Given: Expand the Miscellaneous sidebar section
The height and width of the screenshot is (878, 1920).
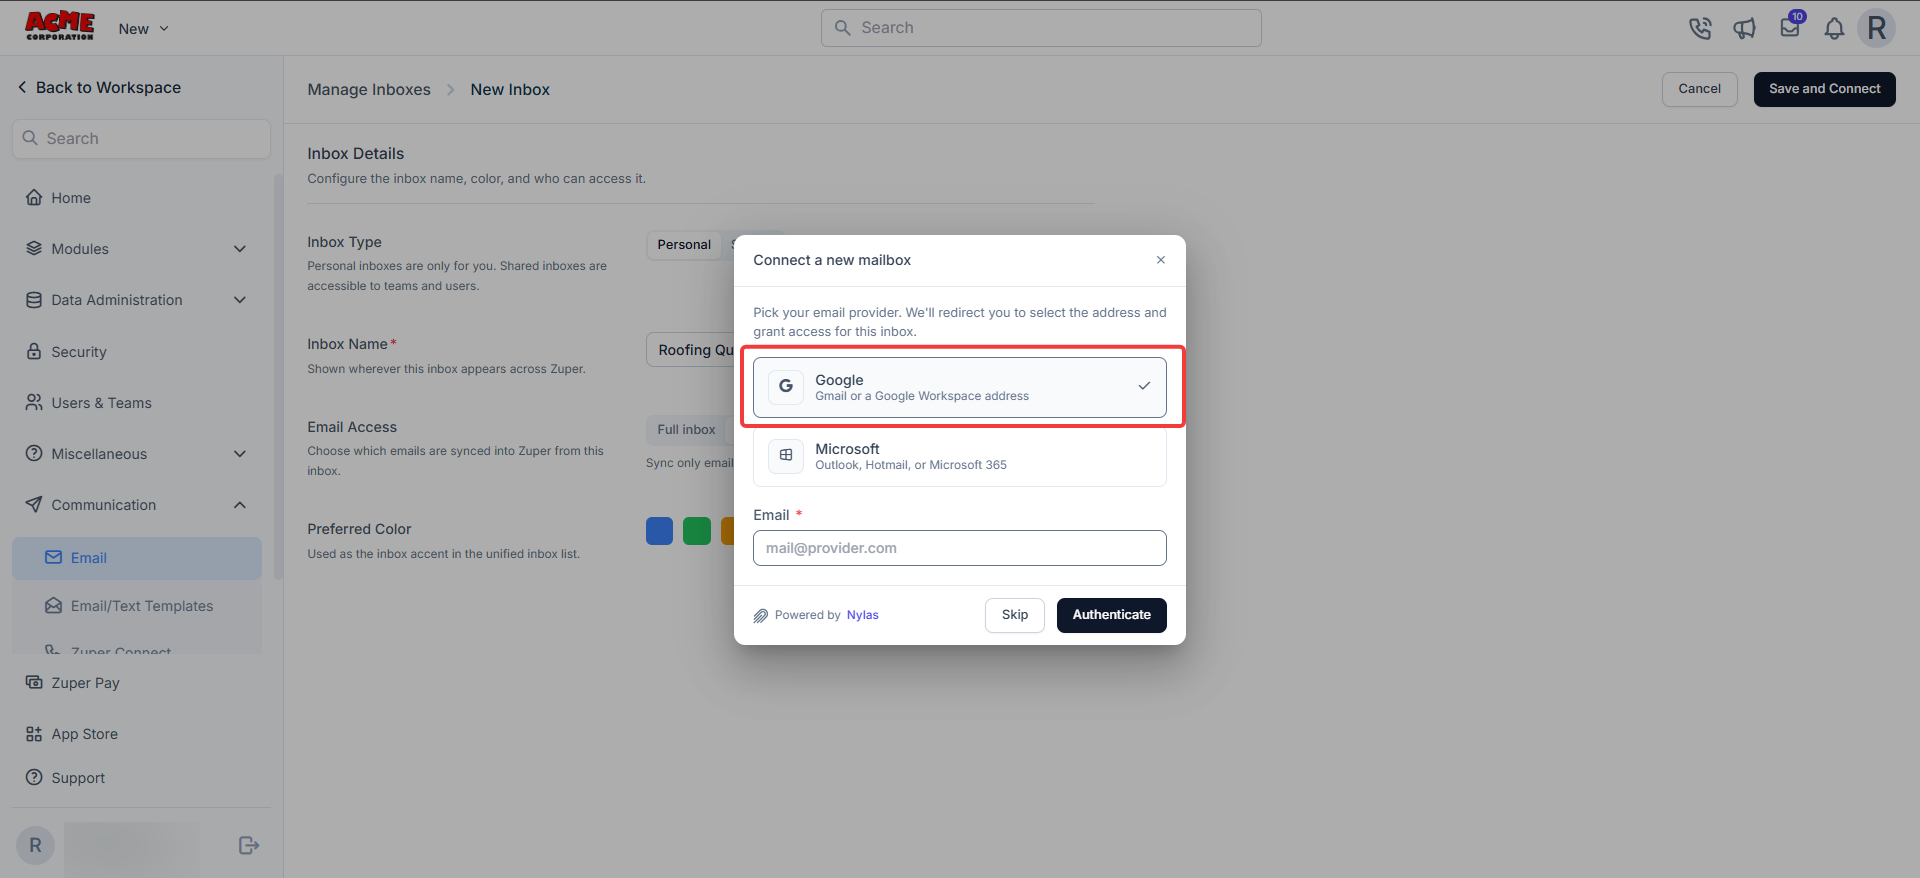Looking at the screenshot, I should click(x=137, y=454).
